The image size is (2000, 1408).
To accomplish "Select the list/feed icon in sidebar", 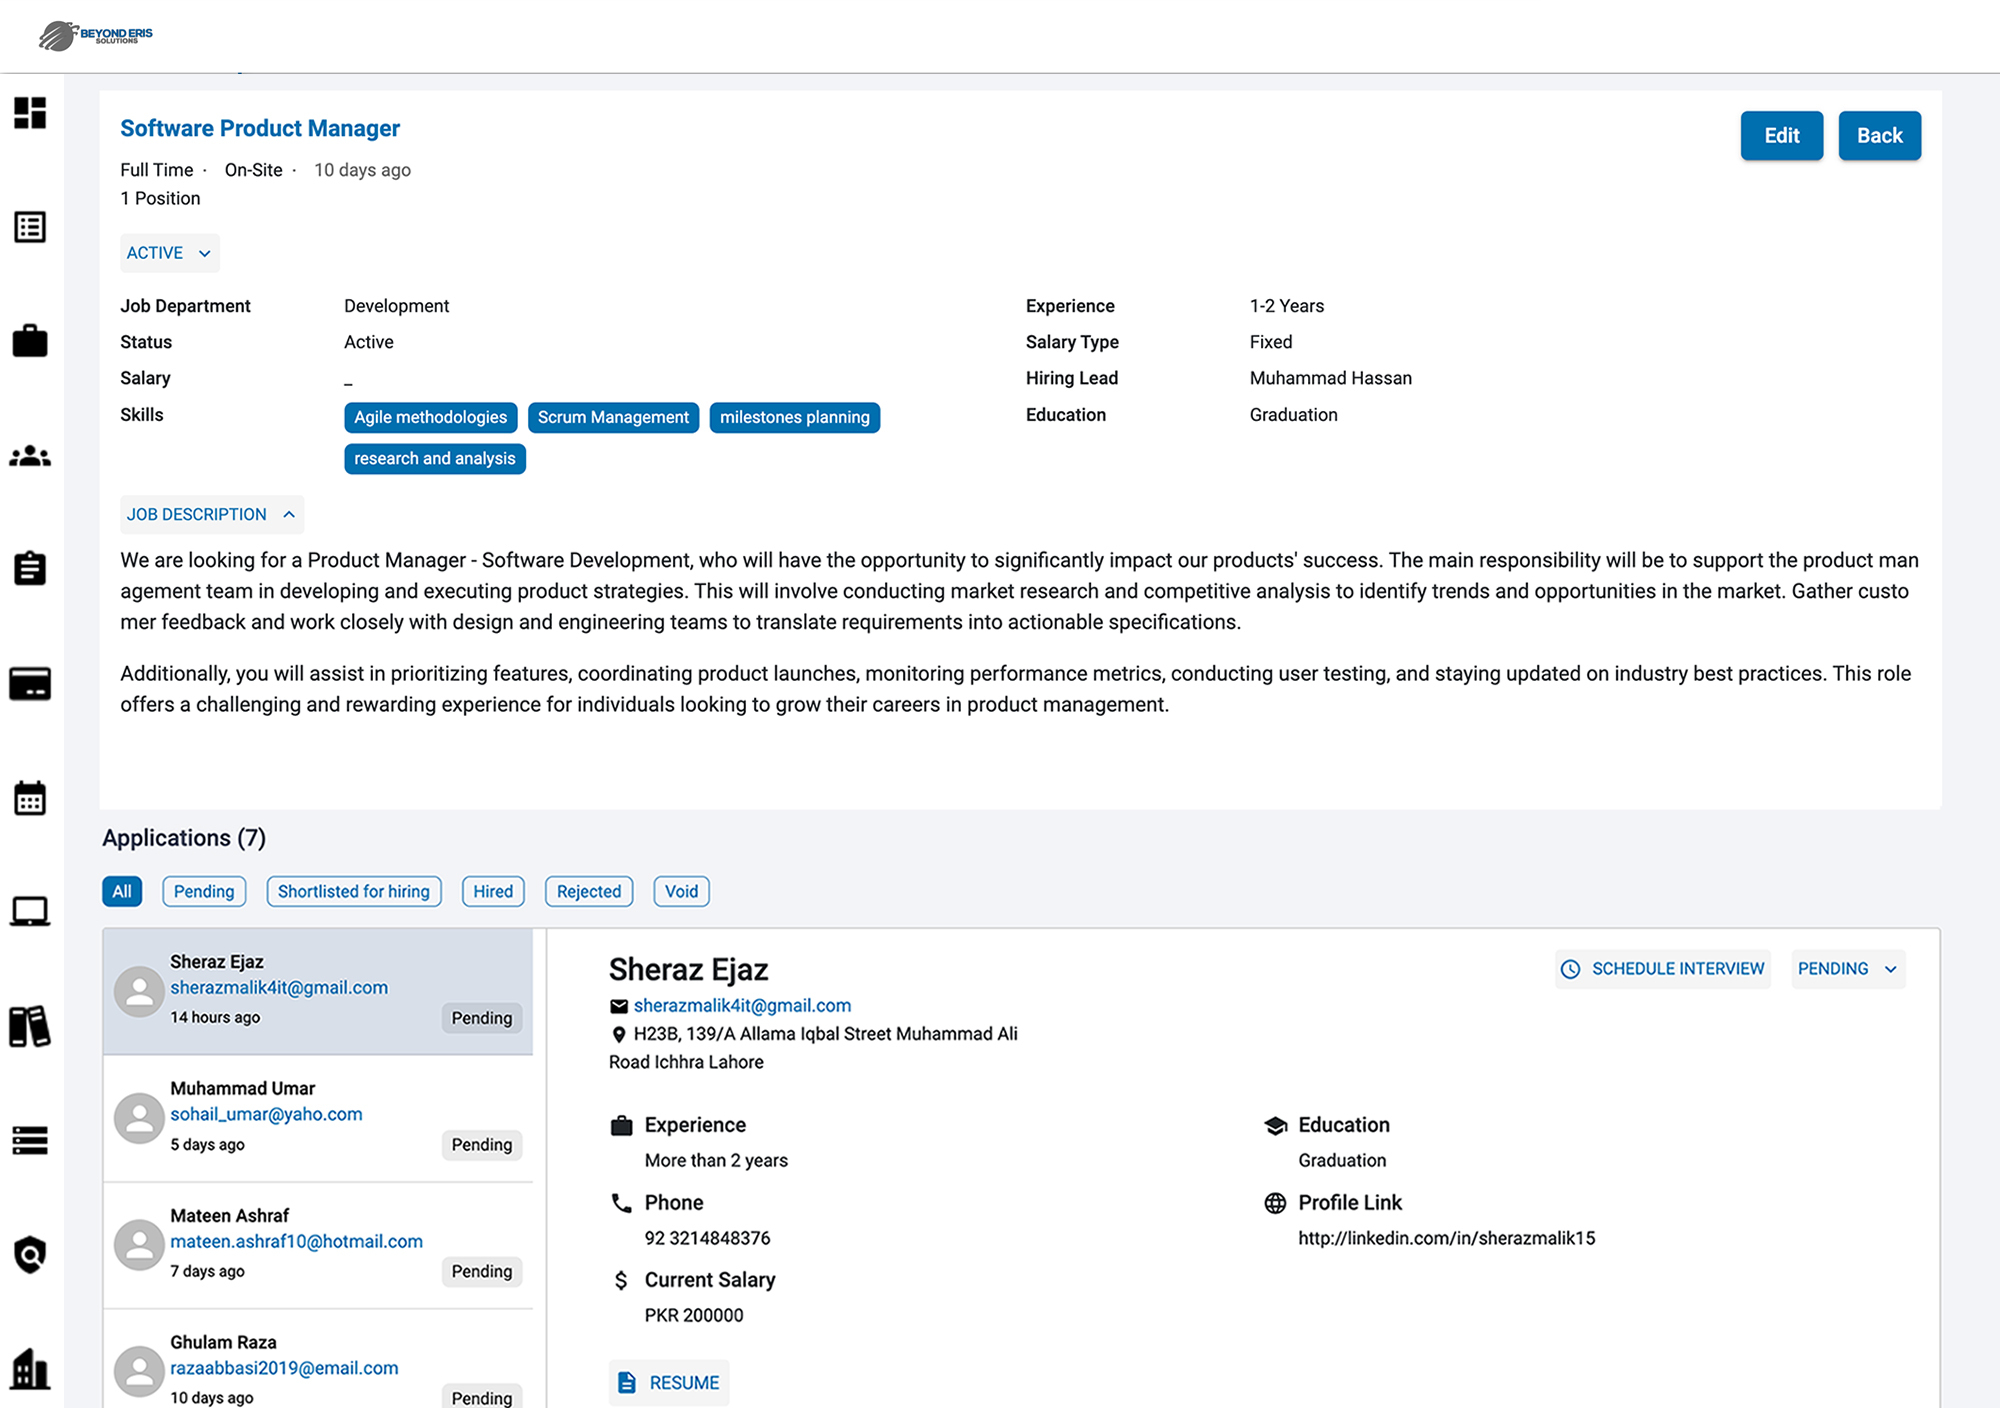I will [30, 227].
